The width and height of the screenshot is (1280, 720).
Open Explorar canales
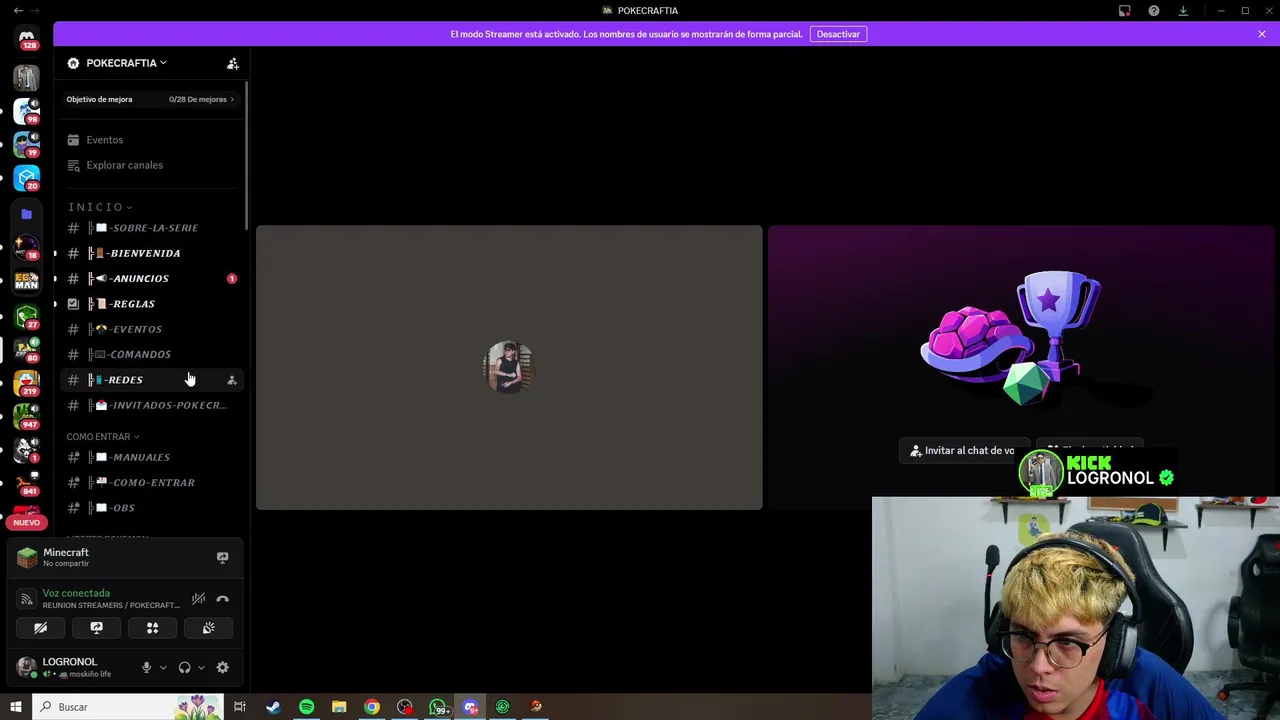[x=151, y=165]
